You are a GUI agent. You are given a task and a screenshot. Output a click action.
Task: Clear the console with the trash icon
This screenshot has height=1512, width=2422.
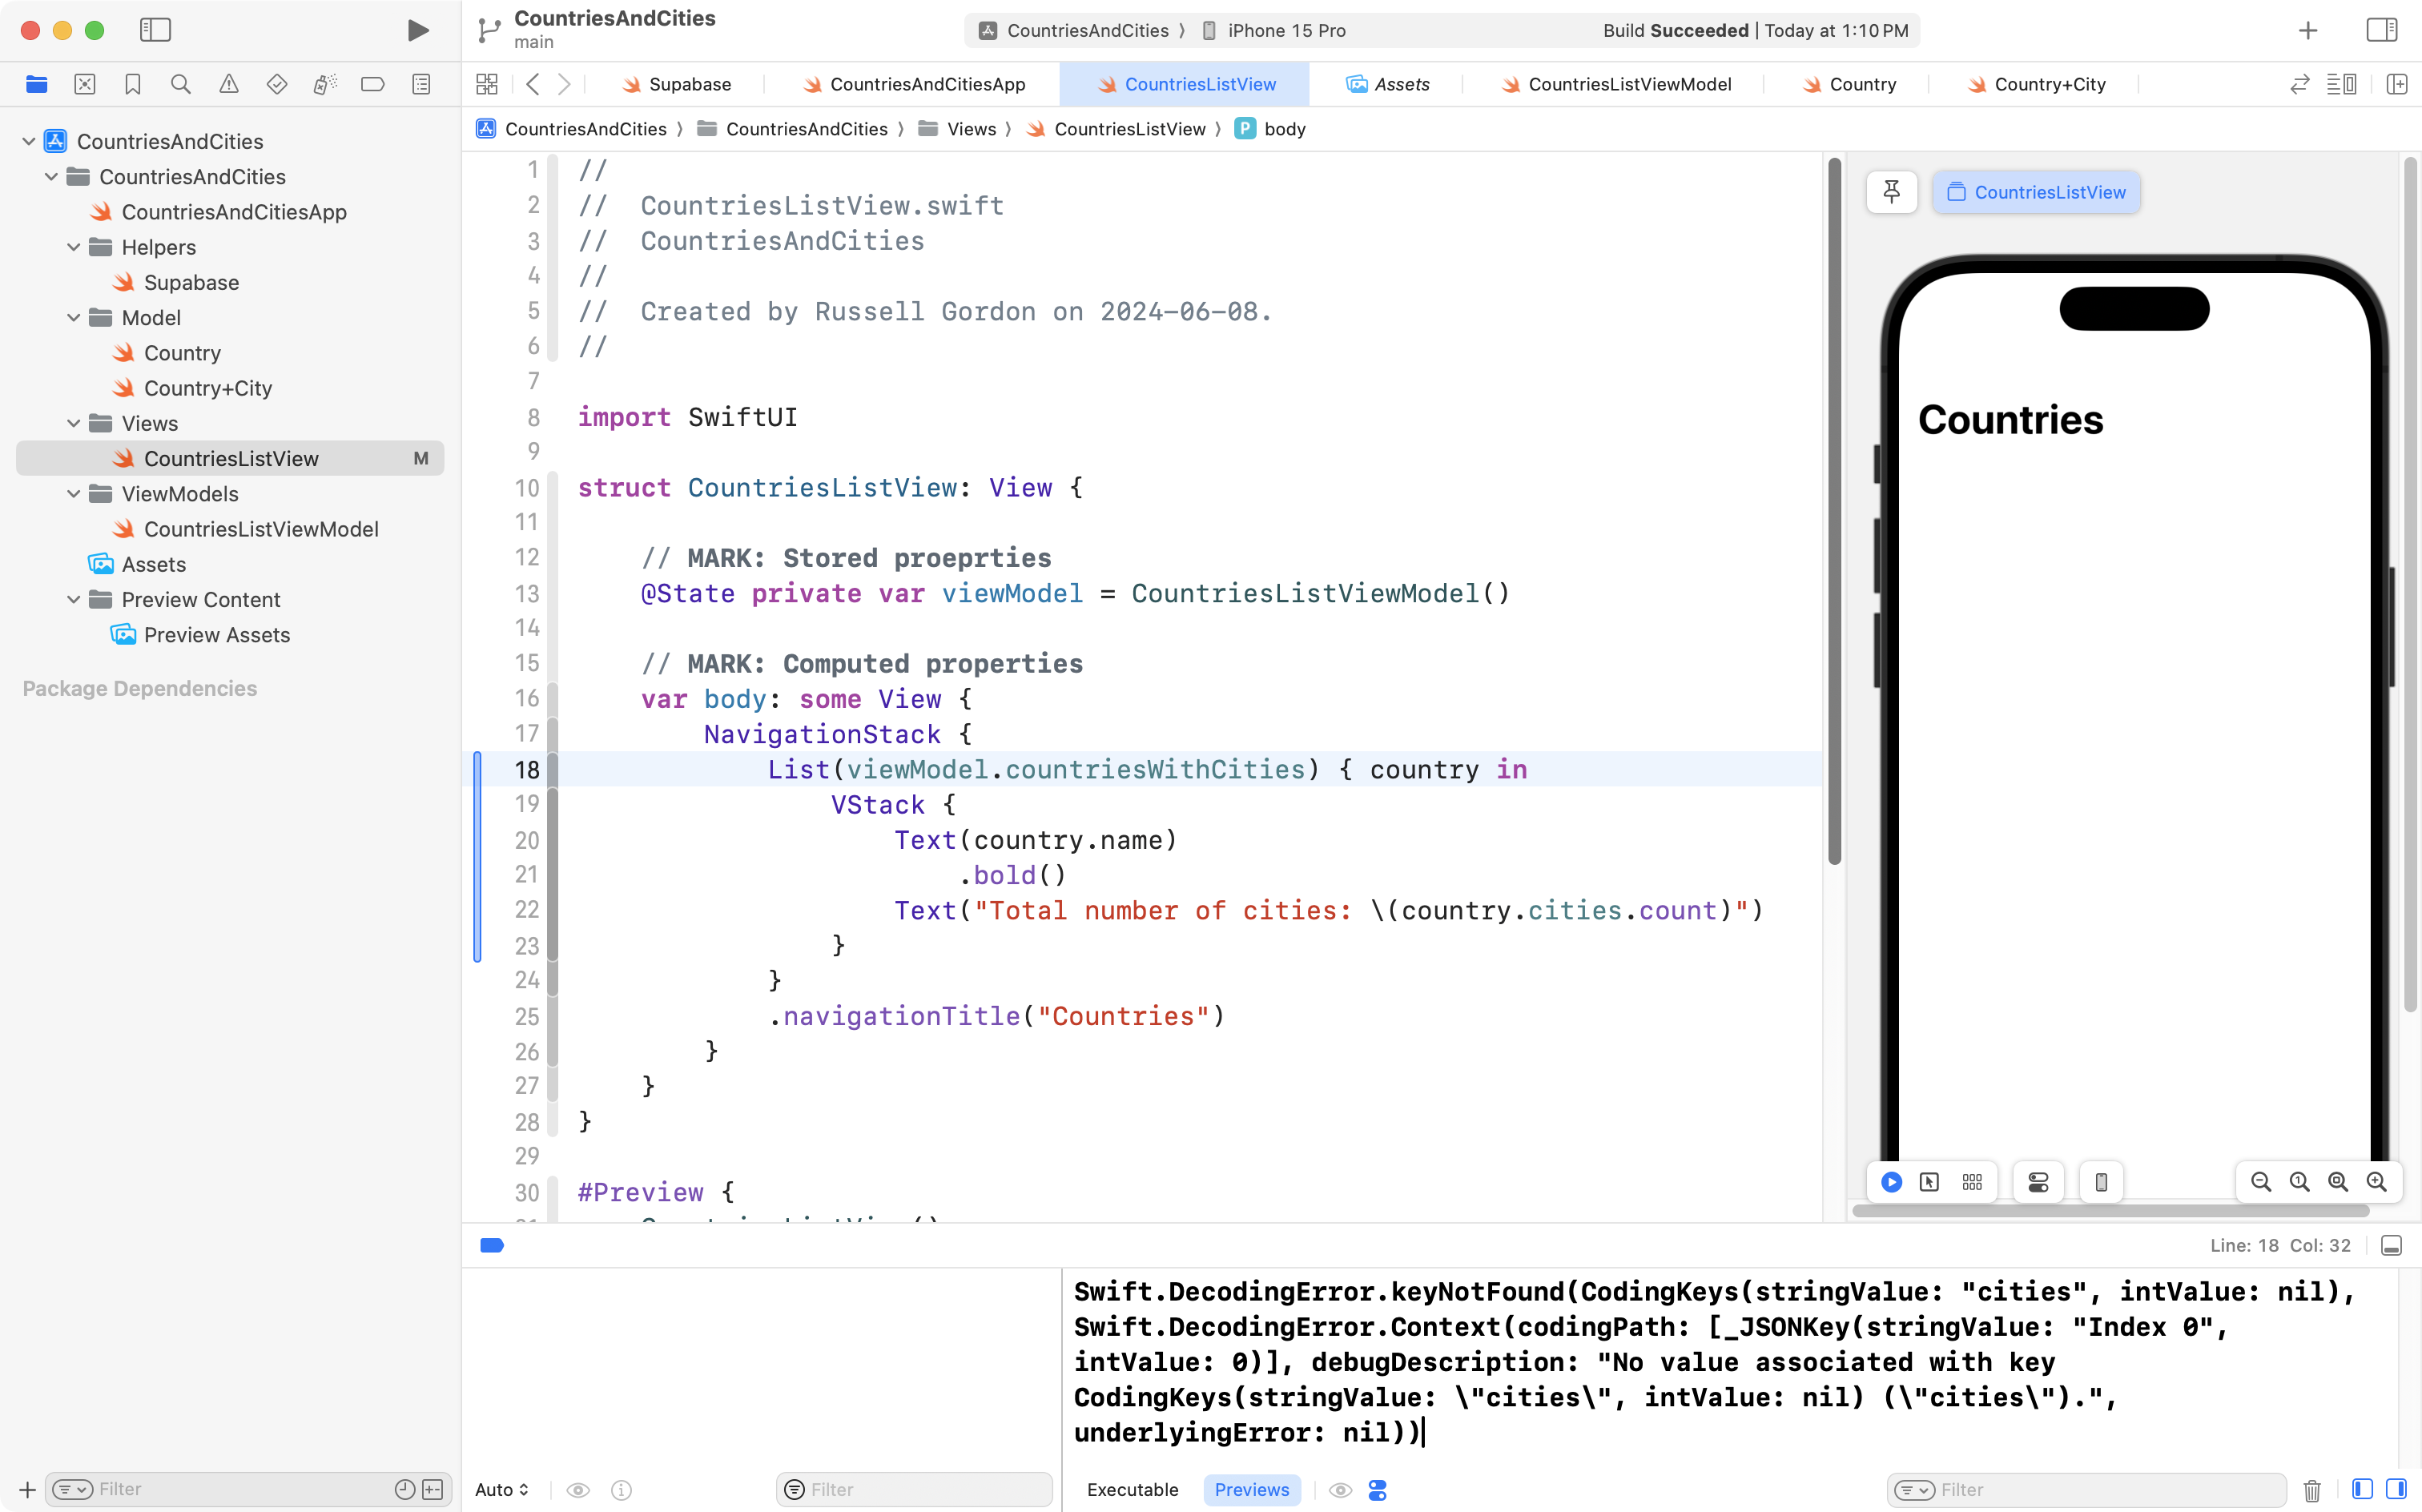pyautogui.click(x=2312, y=1490)
